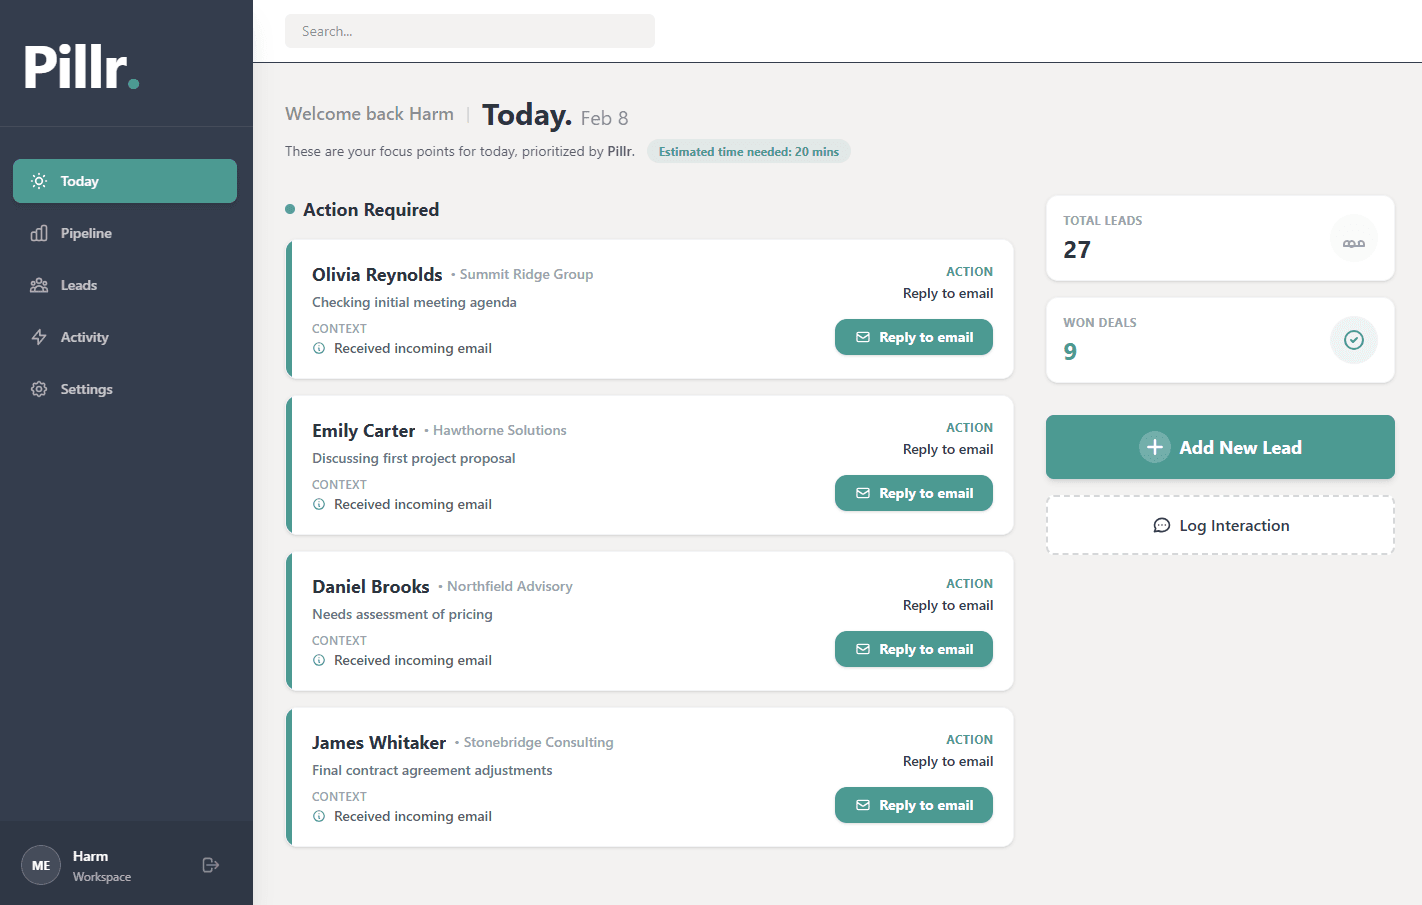Click the Settings gear icon
Viewport: 1422px width, 905px height.
click(x=38, y=389)
